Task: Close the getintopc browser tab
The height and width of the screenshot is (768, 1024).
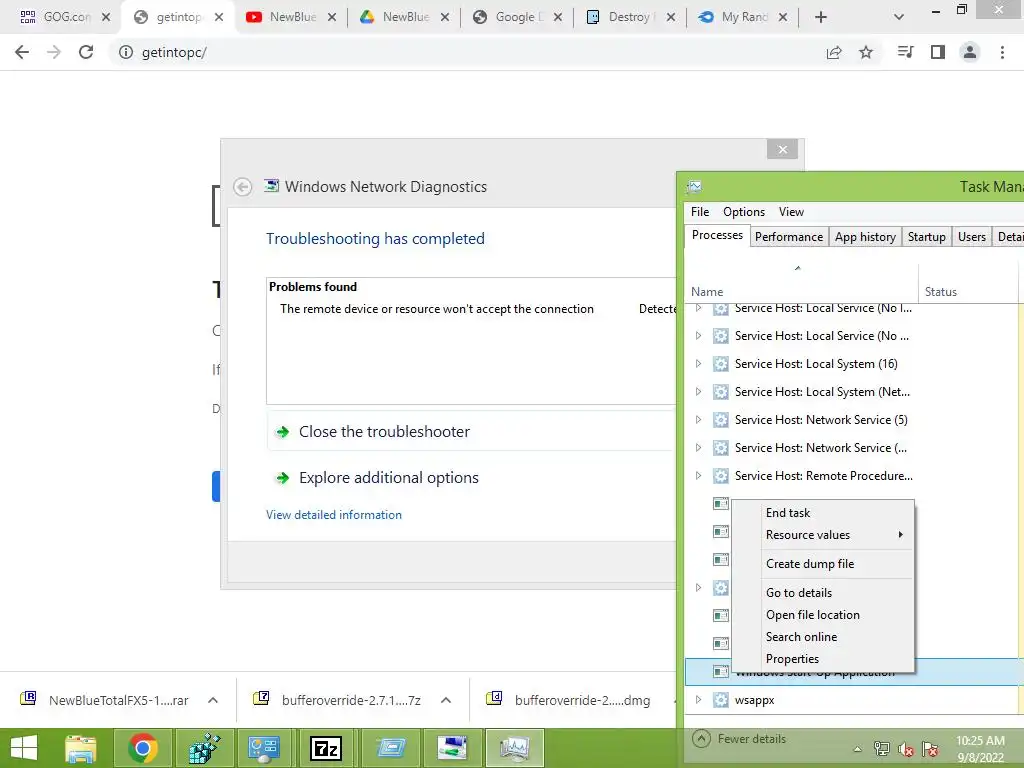Action: pos(219,18)
